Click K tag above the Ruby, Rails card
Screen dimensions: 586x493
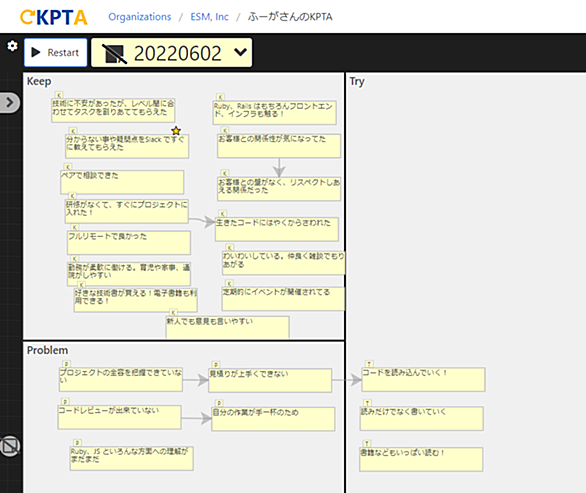coord(220,97)
